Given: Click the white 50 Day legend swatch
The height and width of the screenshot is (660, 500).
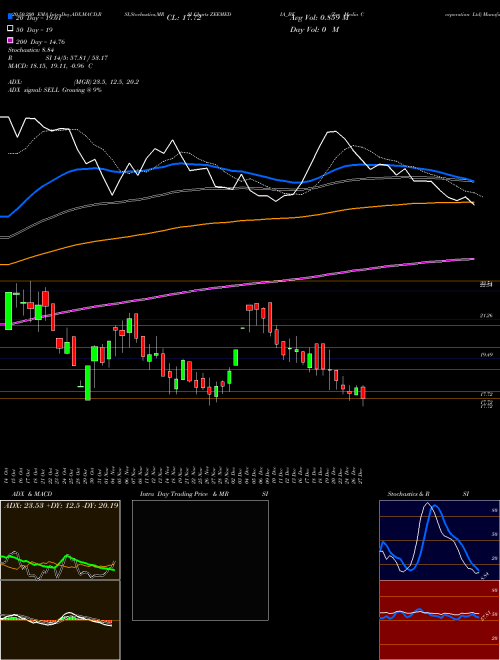Looking at the screenshot, I should (x=10, y=29).
